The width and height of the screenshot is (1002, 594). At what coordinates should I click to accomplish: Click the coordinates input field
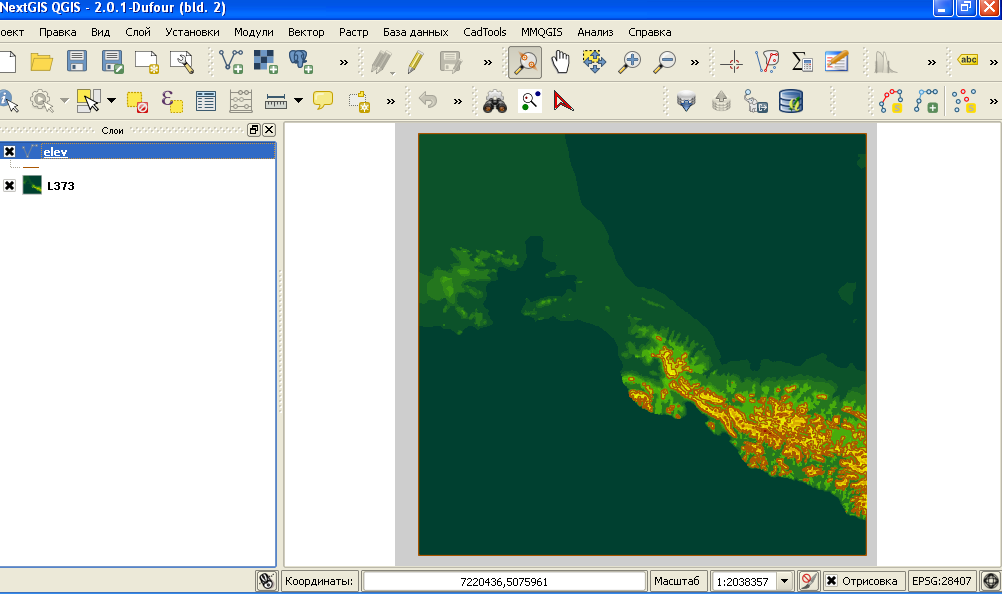point(504,581)
